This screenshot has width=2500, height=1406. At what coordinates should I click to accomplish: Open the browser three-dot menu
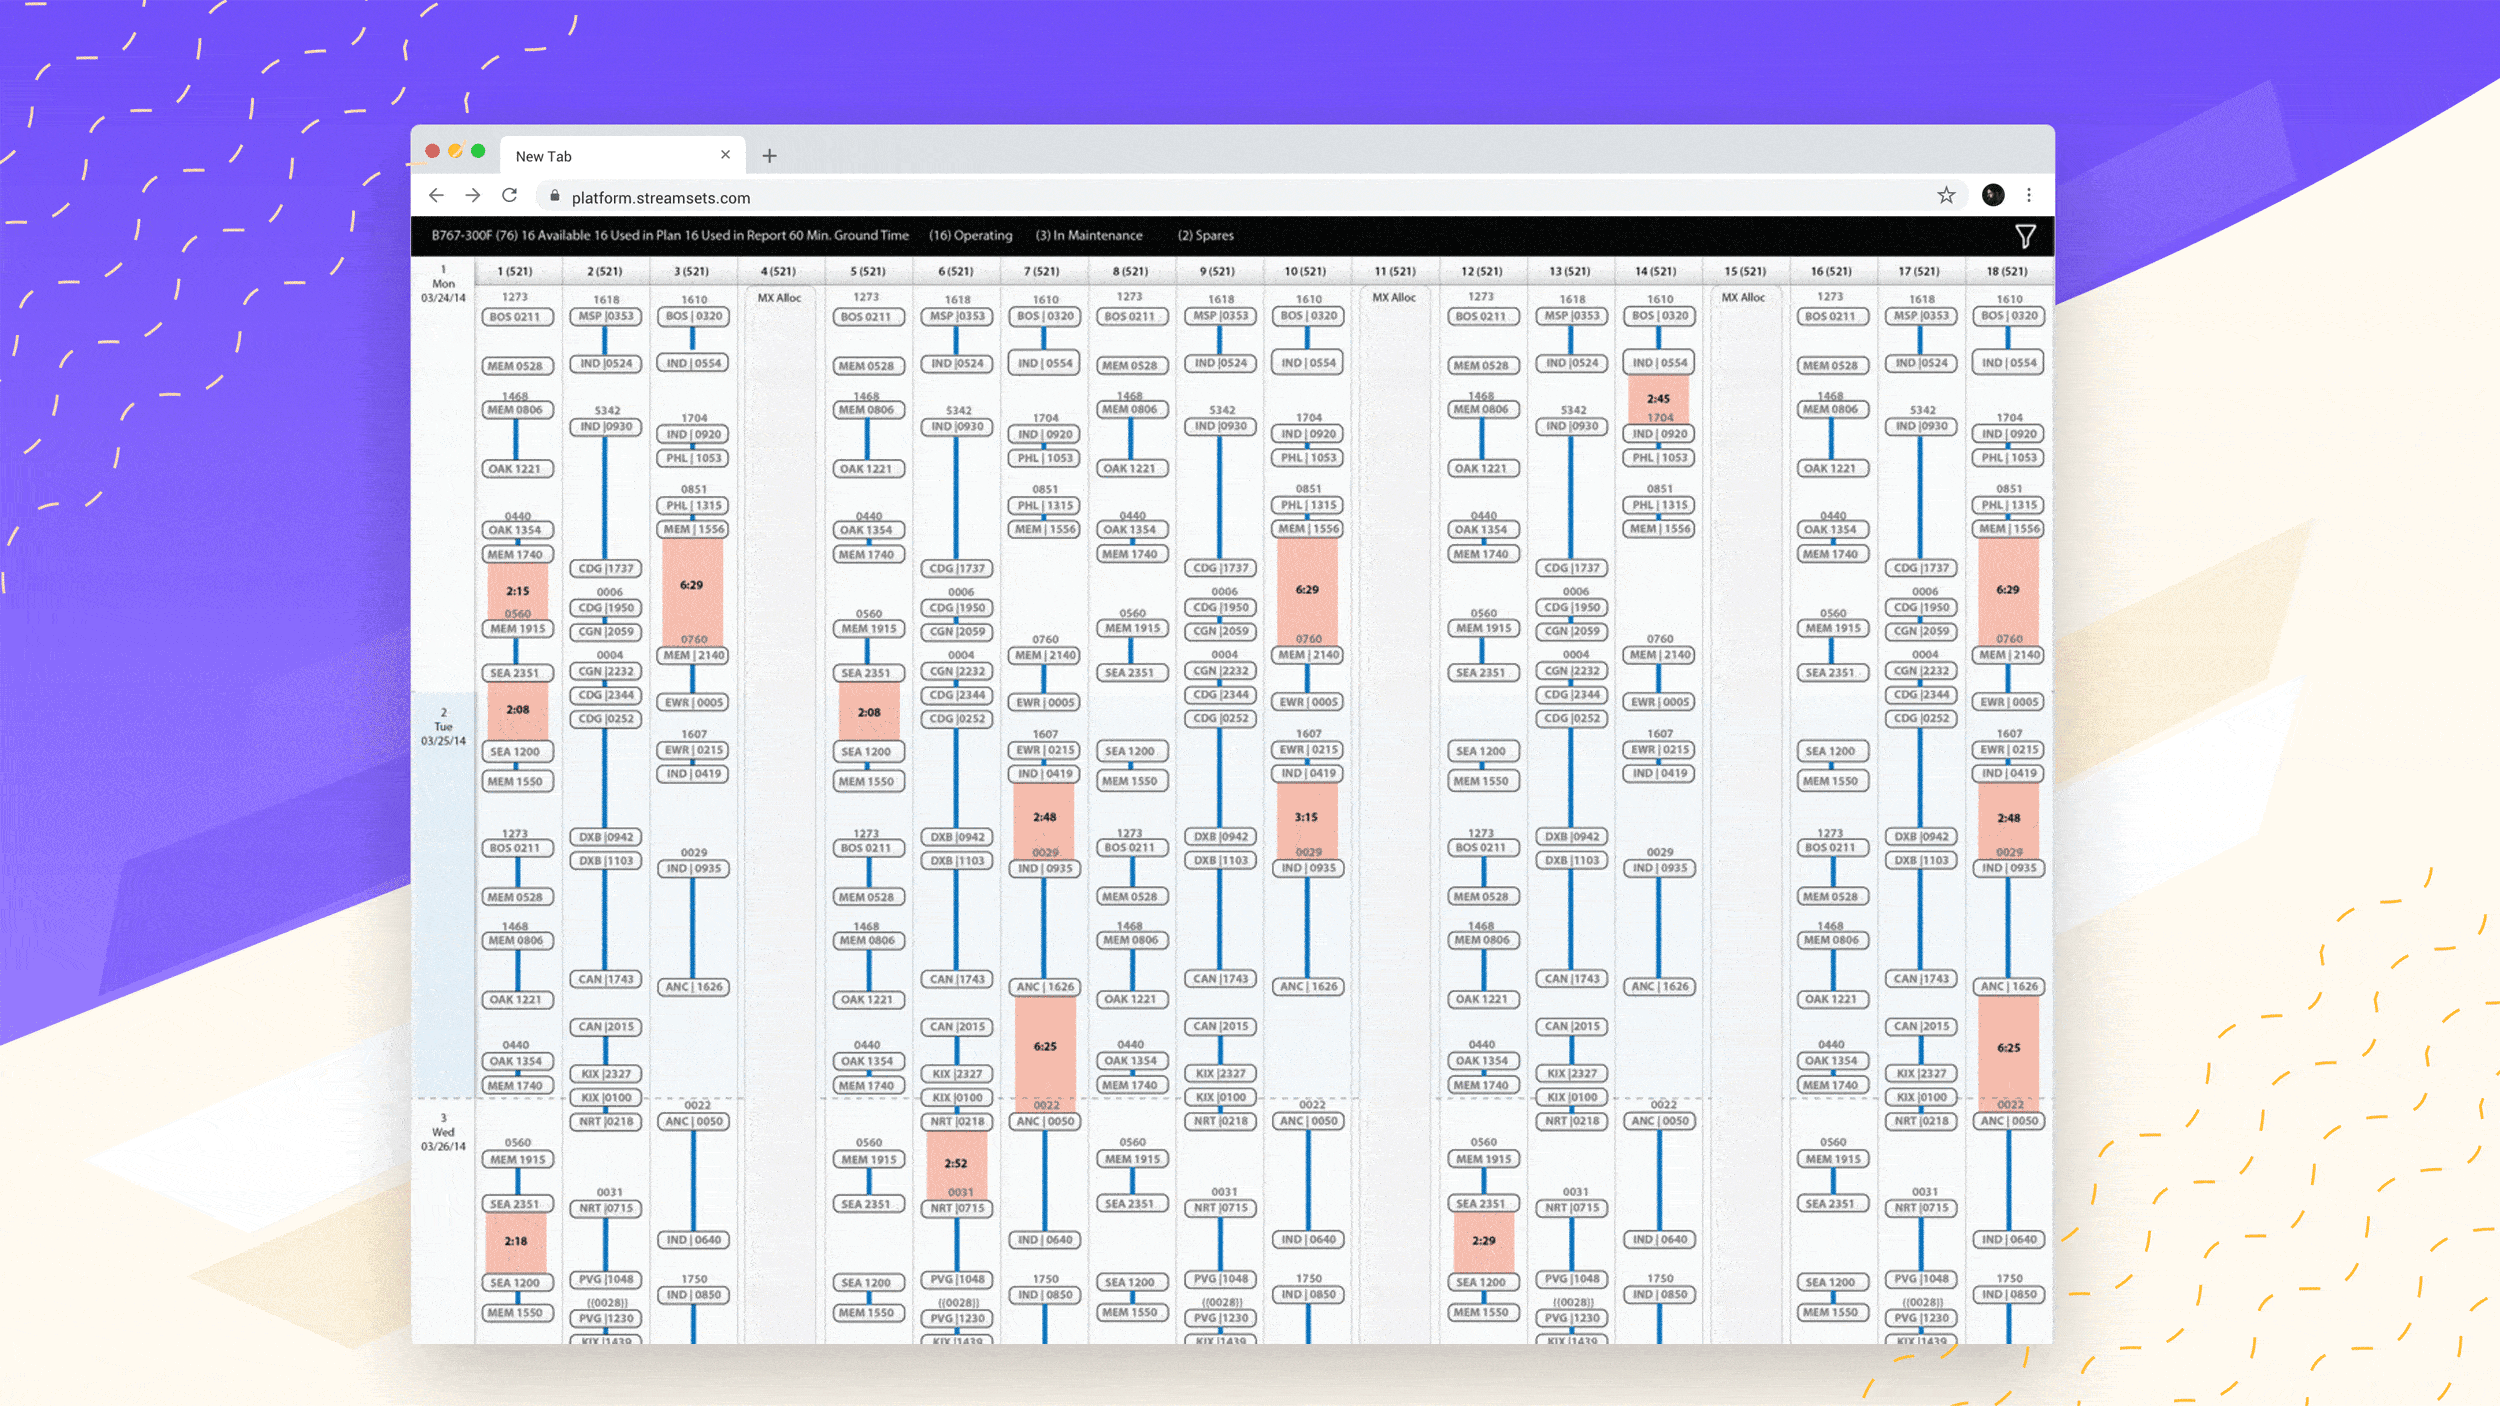pos(2028,196)
